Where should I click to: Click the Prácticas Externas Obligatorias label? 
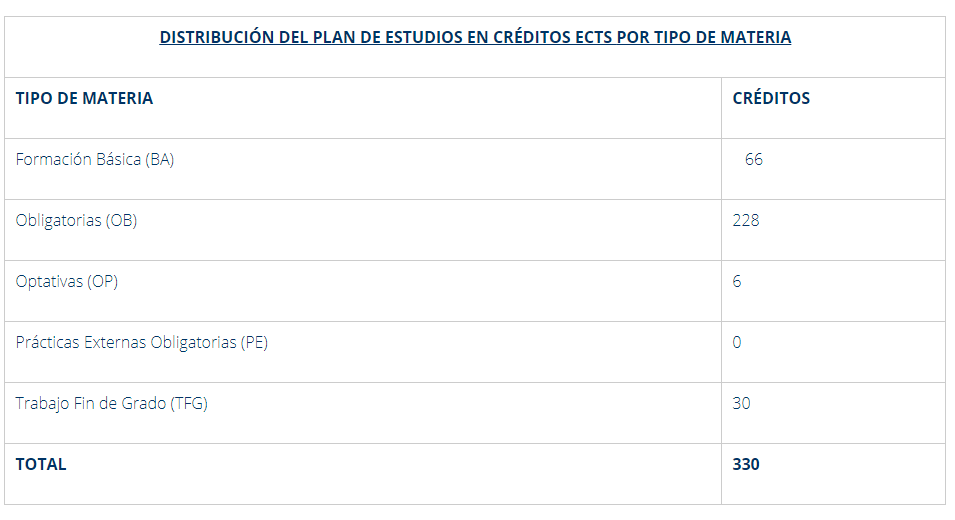(126, 343)
